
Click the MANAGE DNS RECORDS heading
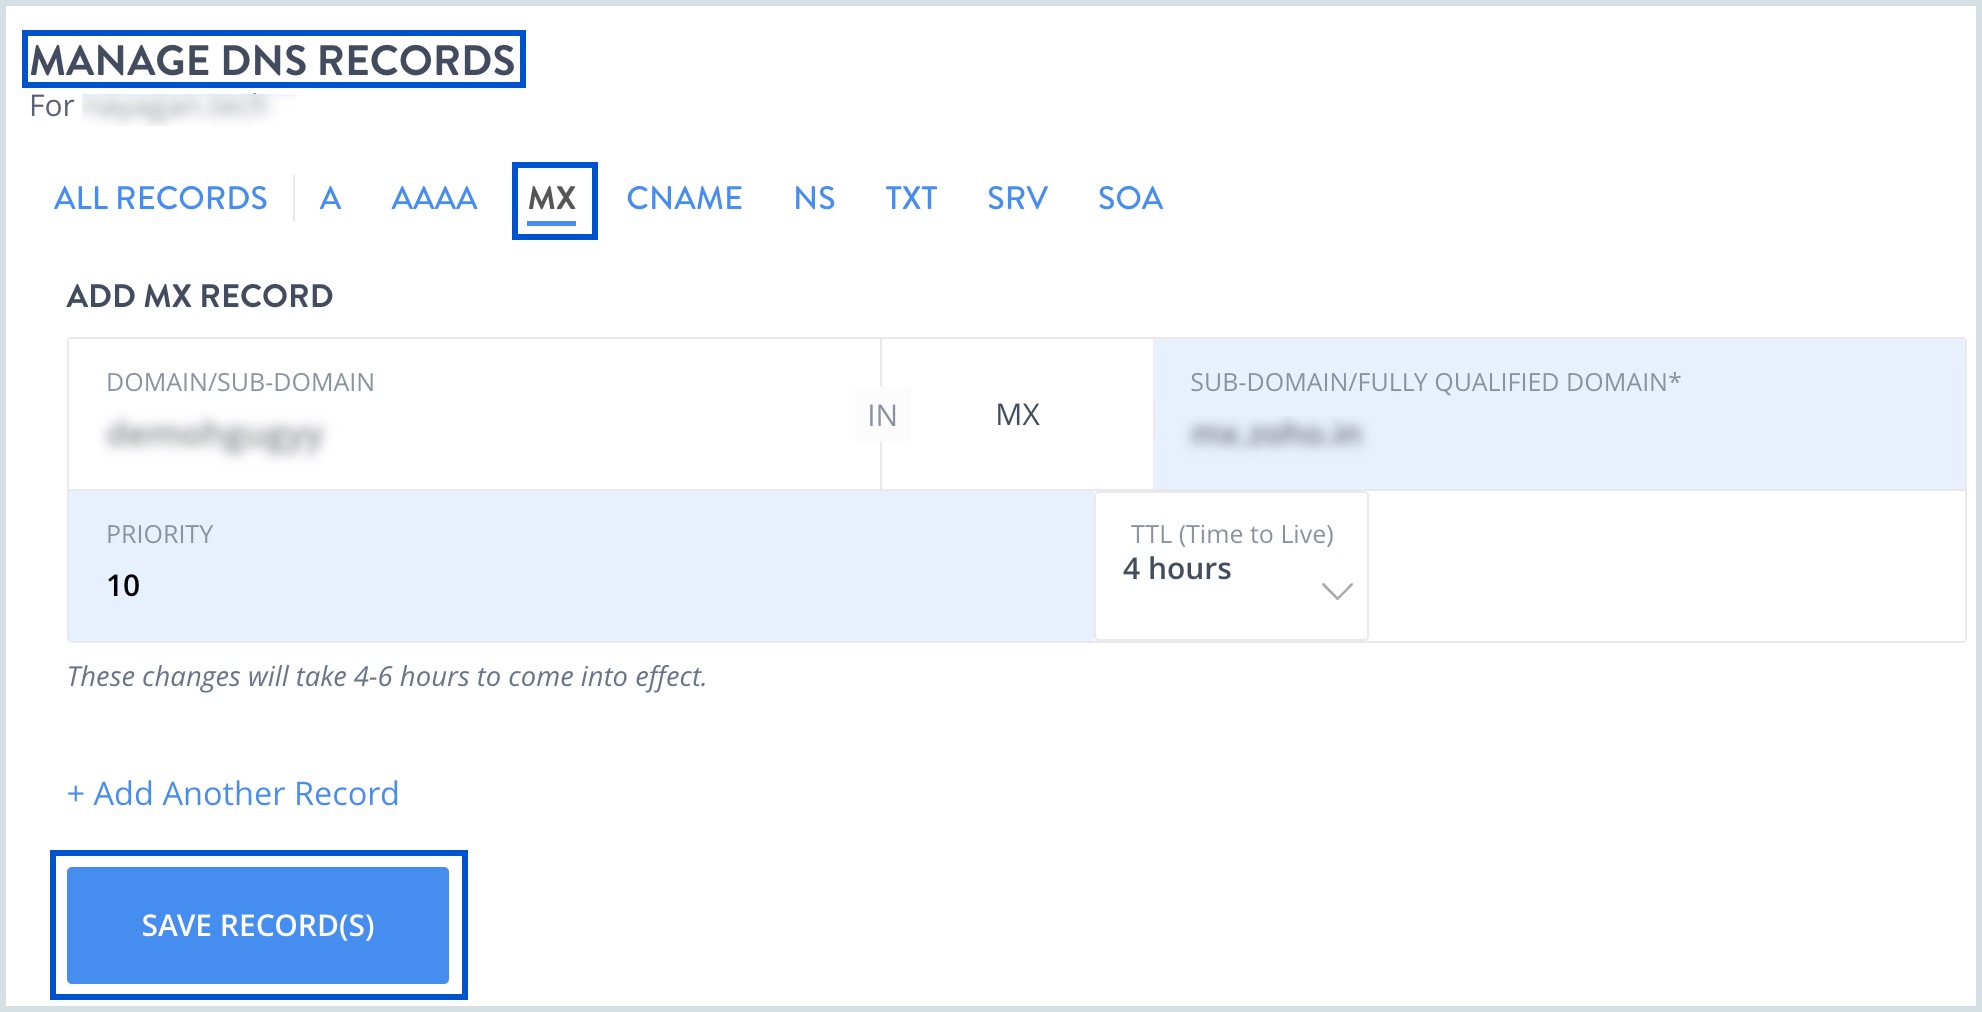click(x=273, y=60)
